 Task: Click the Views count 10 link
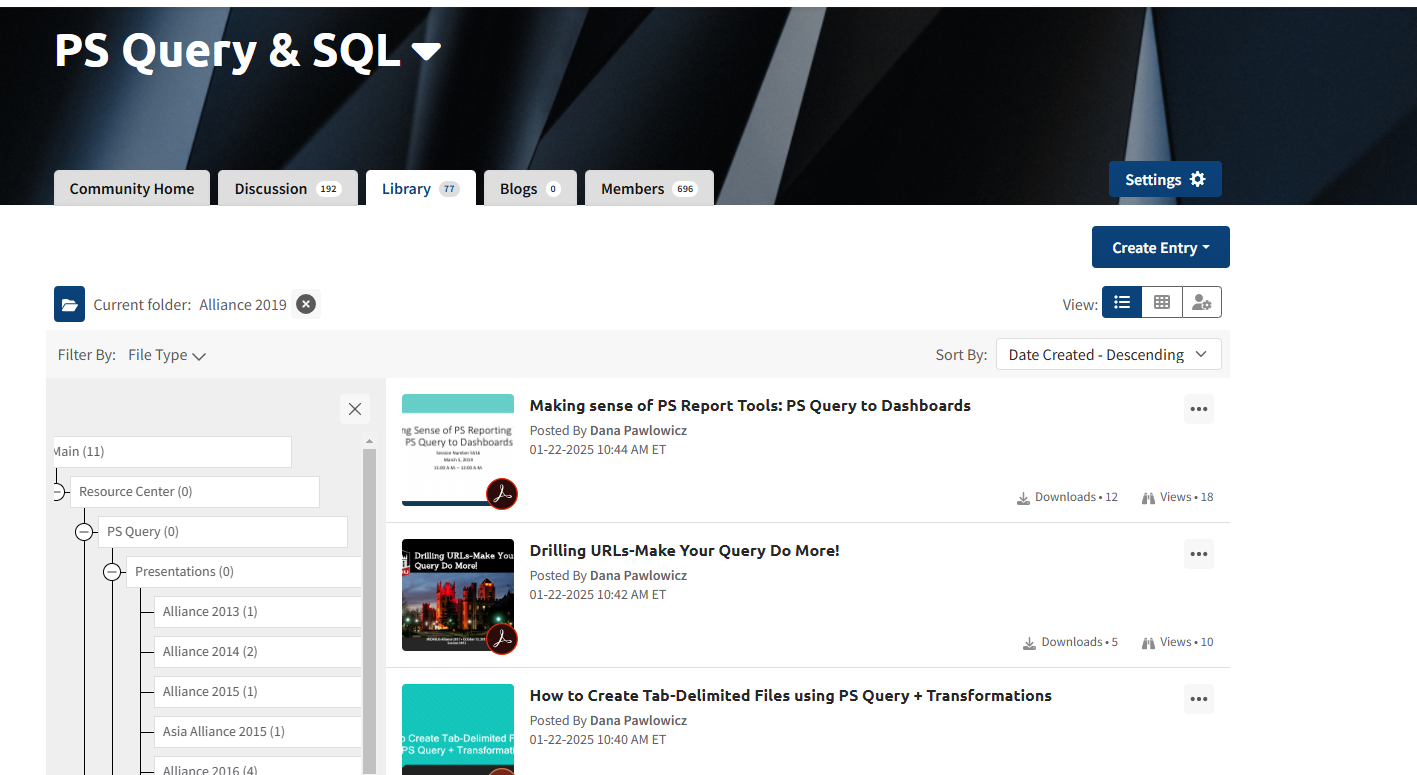point(1187,642)
